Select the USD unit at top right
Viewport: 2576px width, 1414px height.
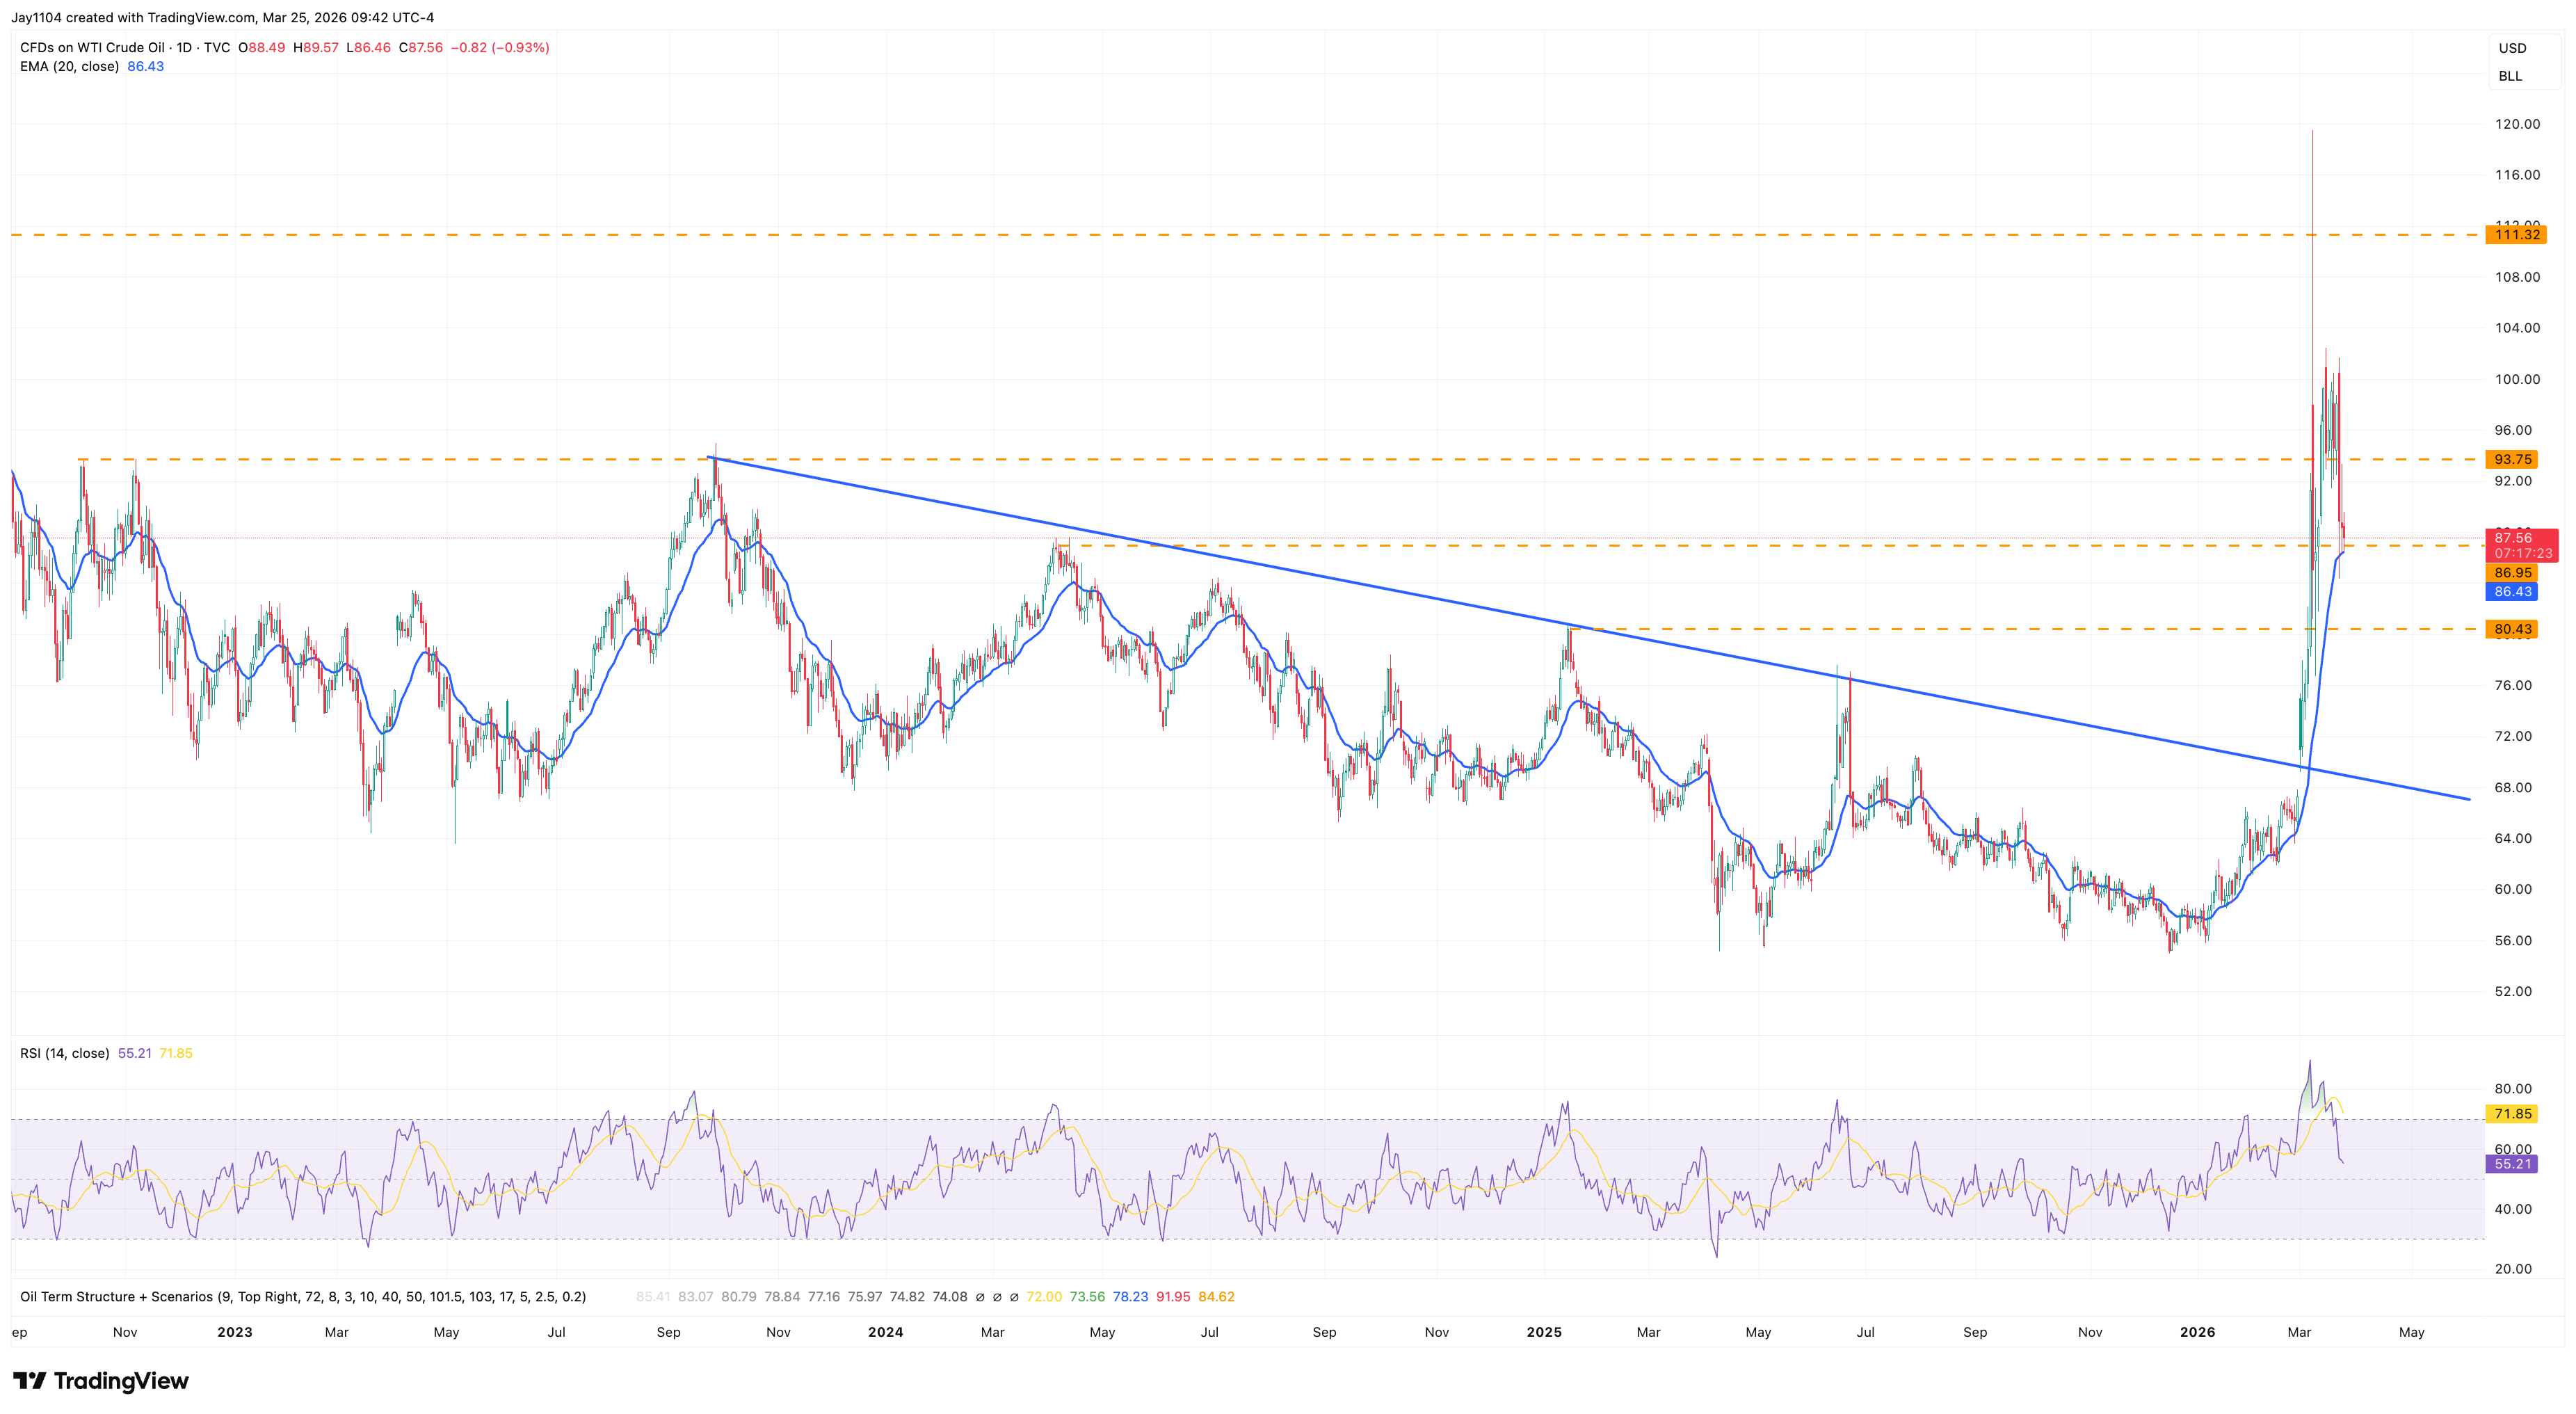pos(2512,47)
